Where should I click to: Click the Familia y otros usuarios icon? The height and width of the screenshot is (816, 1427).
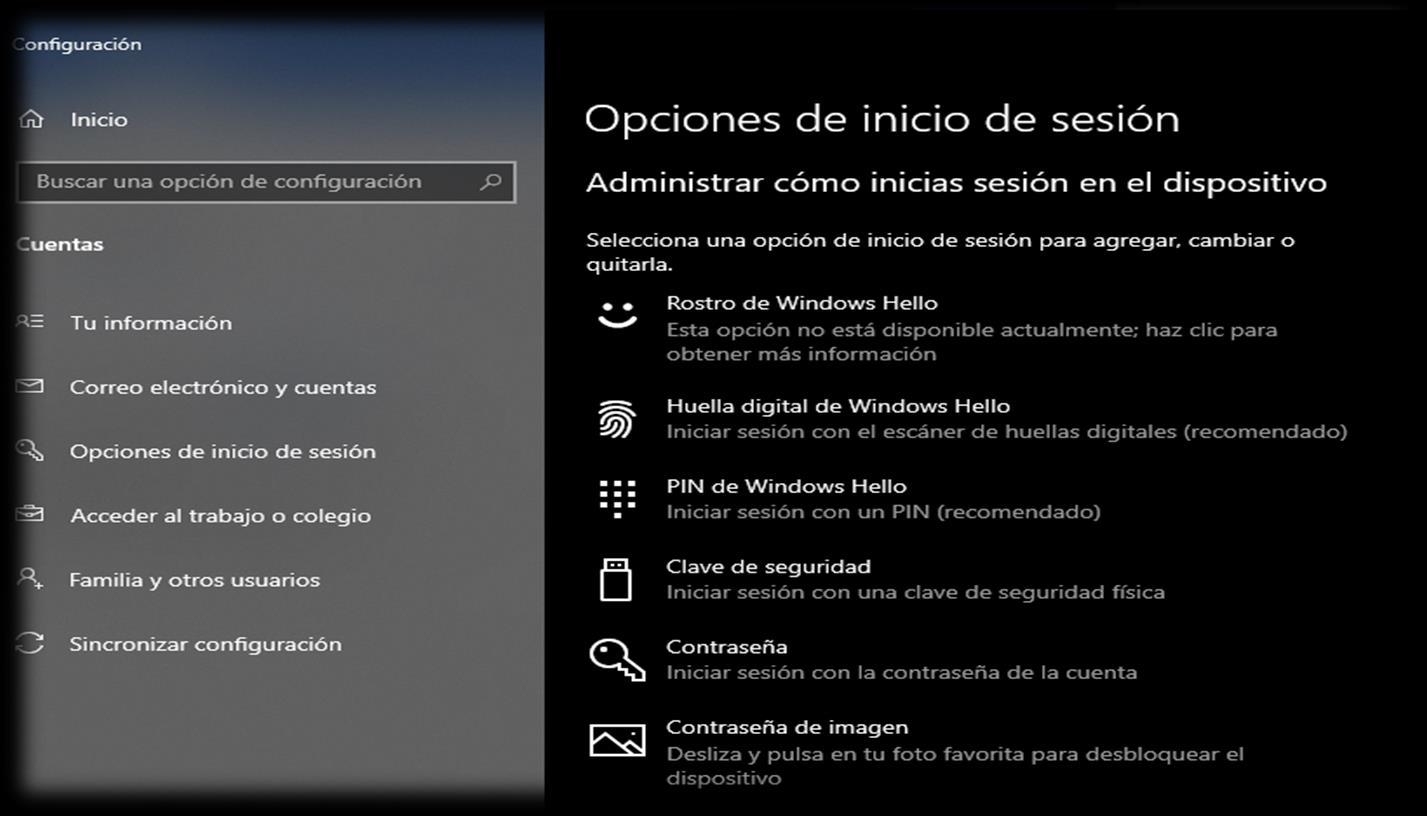30,578
